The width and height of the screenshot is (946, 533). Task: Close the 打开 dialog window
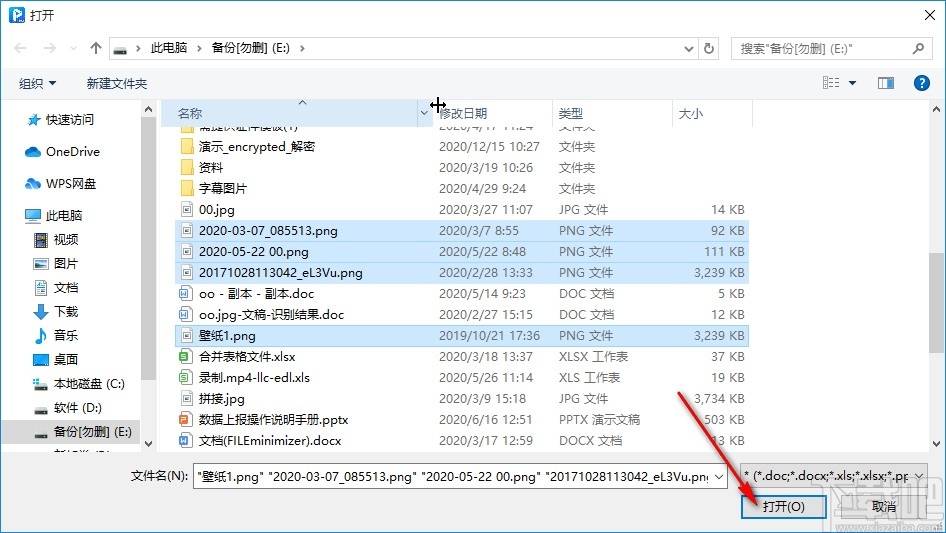(x=930, y=15)
